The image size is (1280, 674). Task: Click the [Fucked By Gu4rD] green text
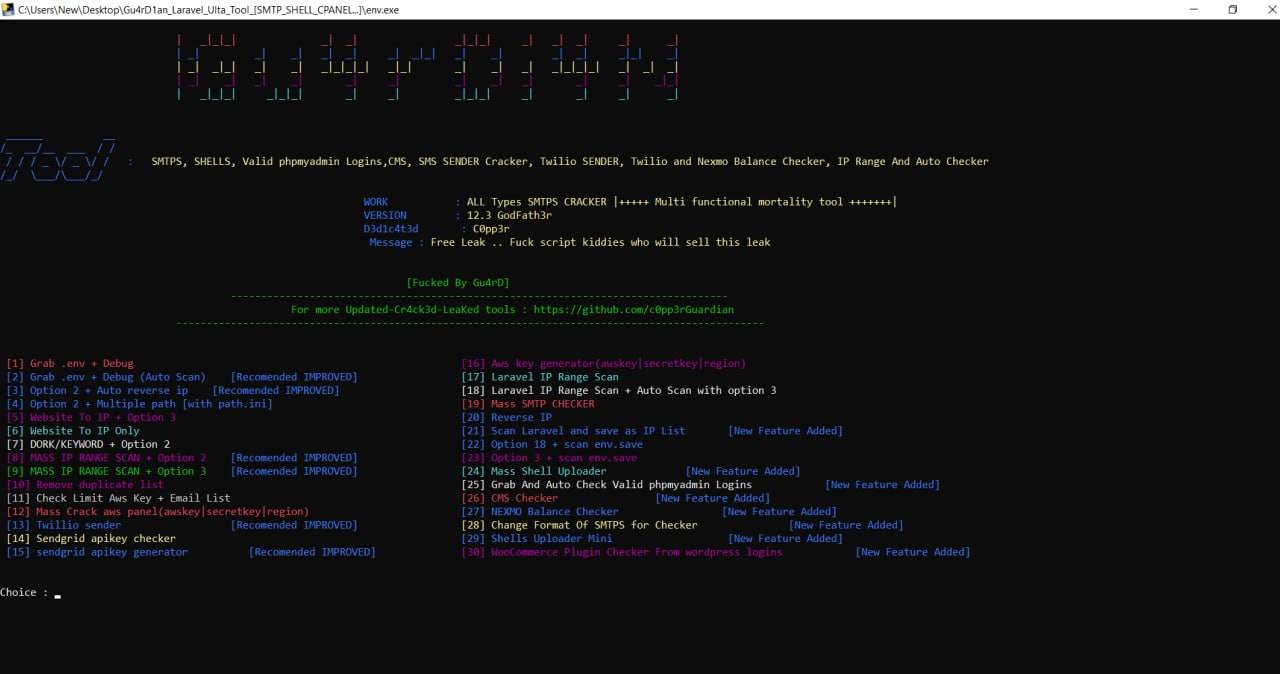click(x=458, y=283)
